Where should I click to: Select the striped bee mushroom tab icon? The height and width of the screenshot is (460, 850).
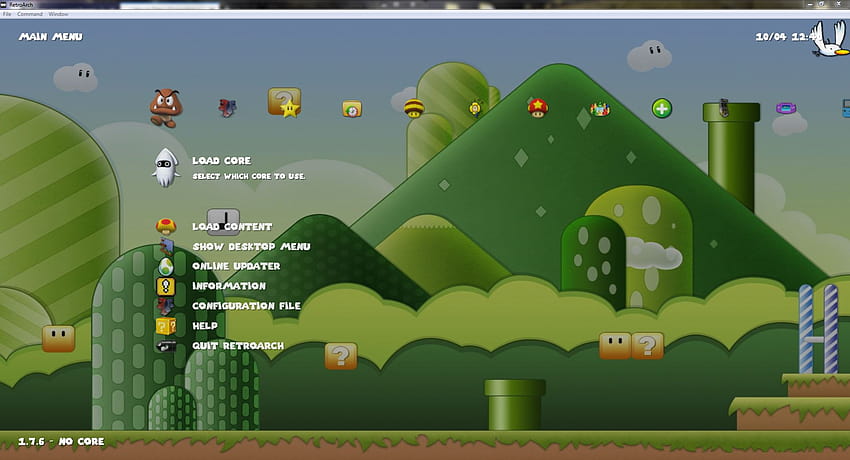[414, 108]
